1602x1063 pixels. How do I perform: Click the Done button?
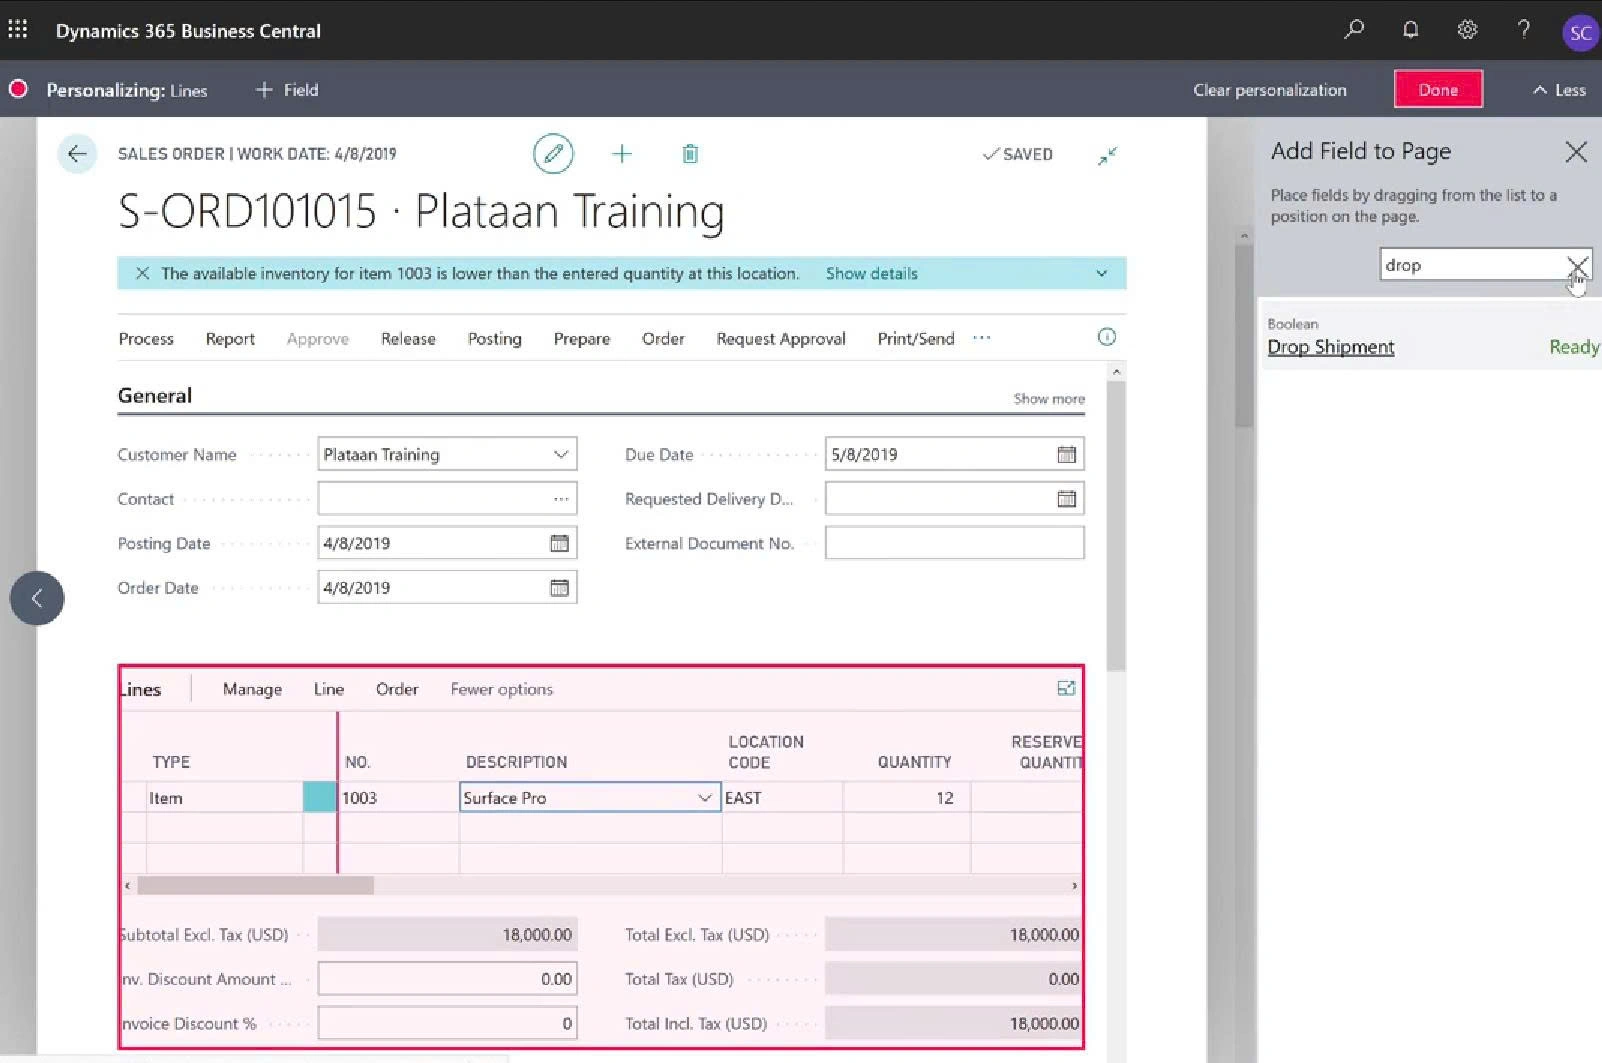(x=1438, y=89)
